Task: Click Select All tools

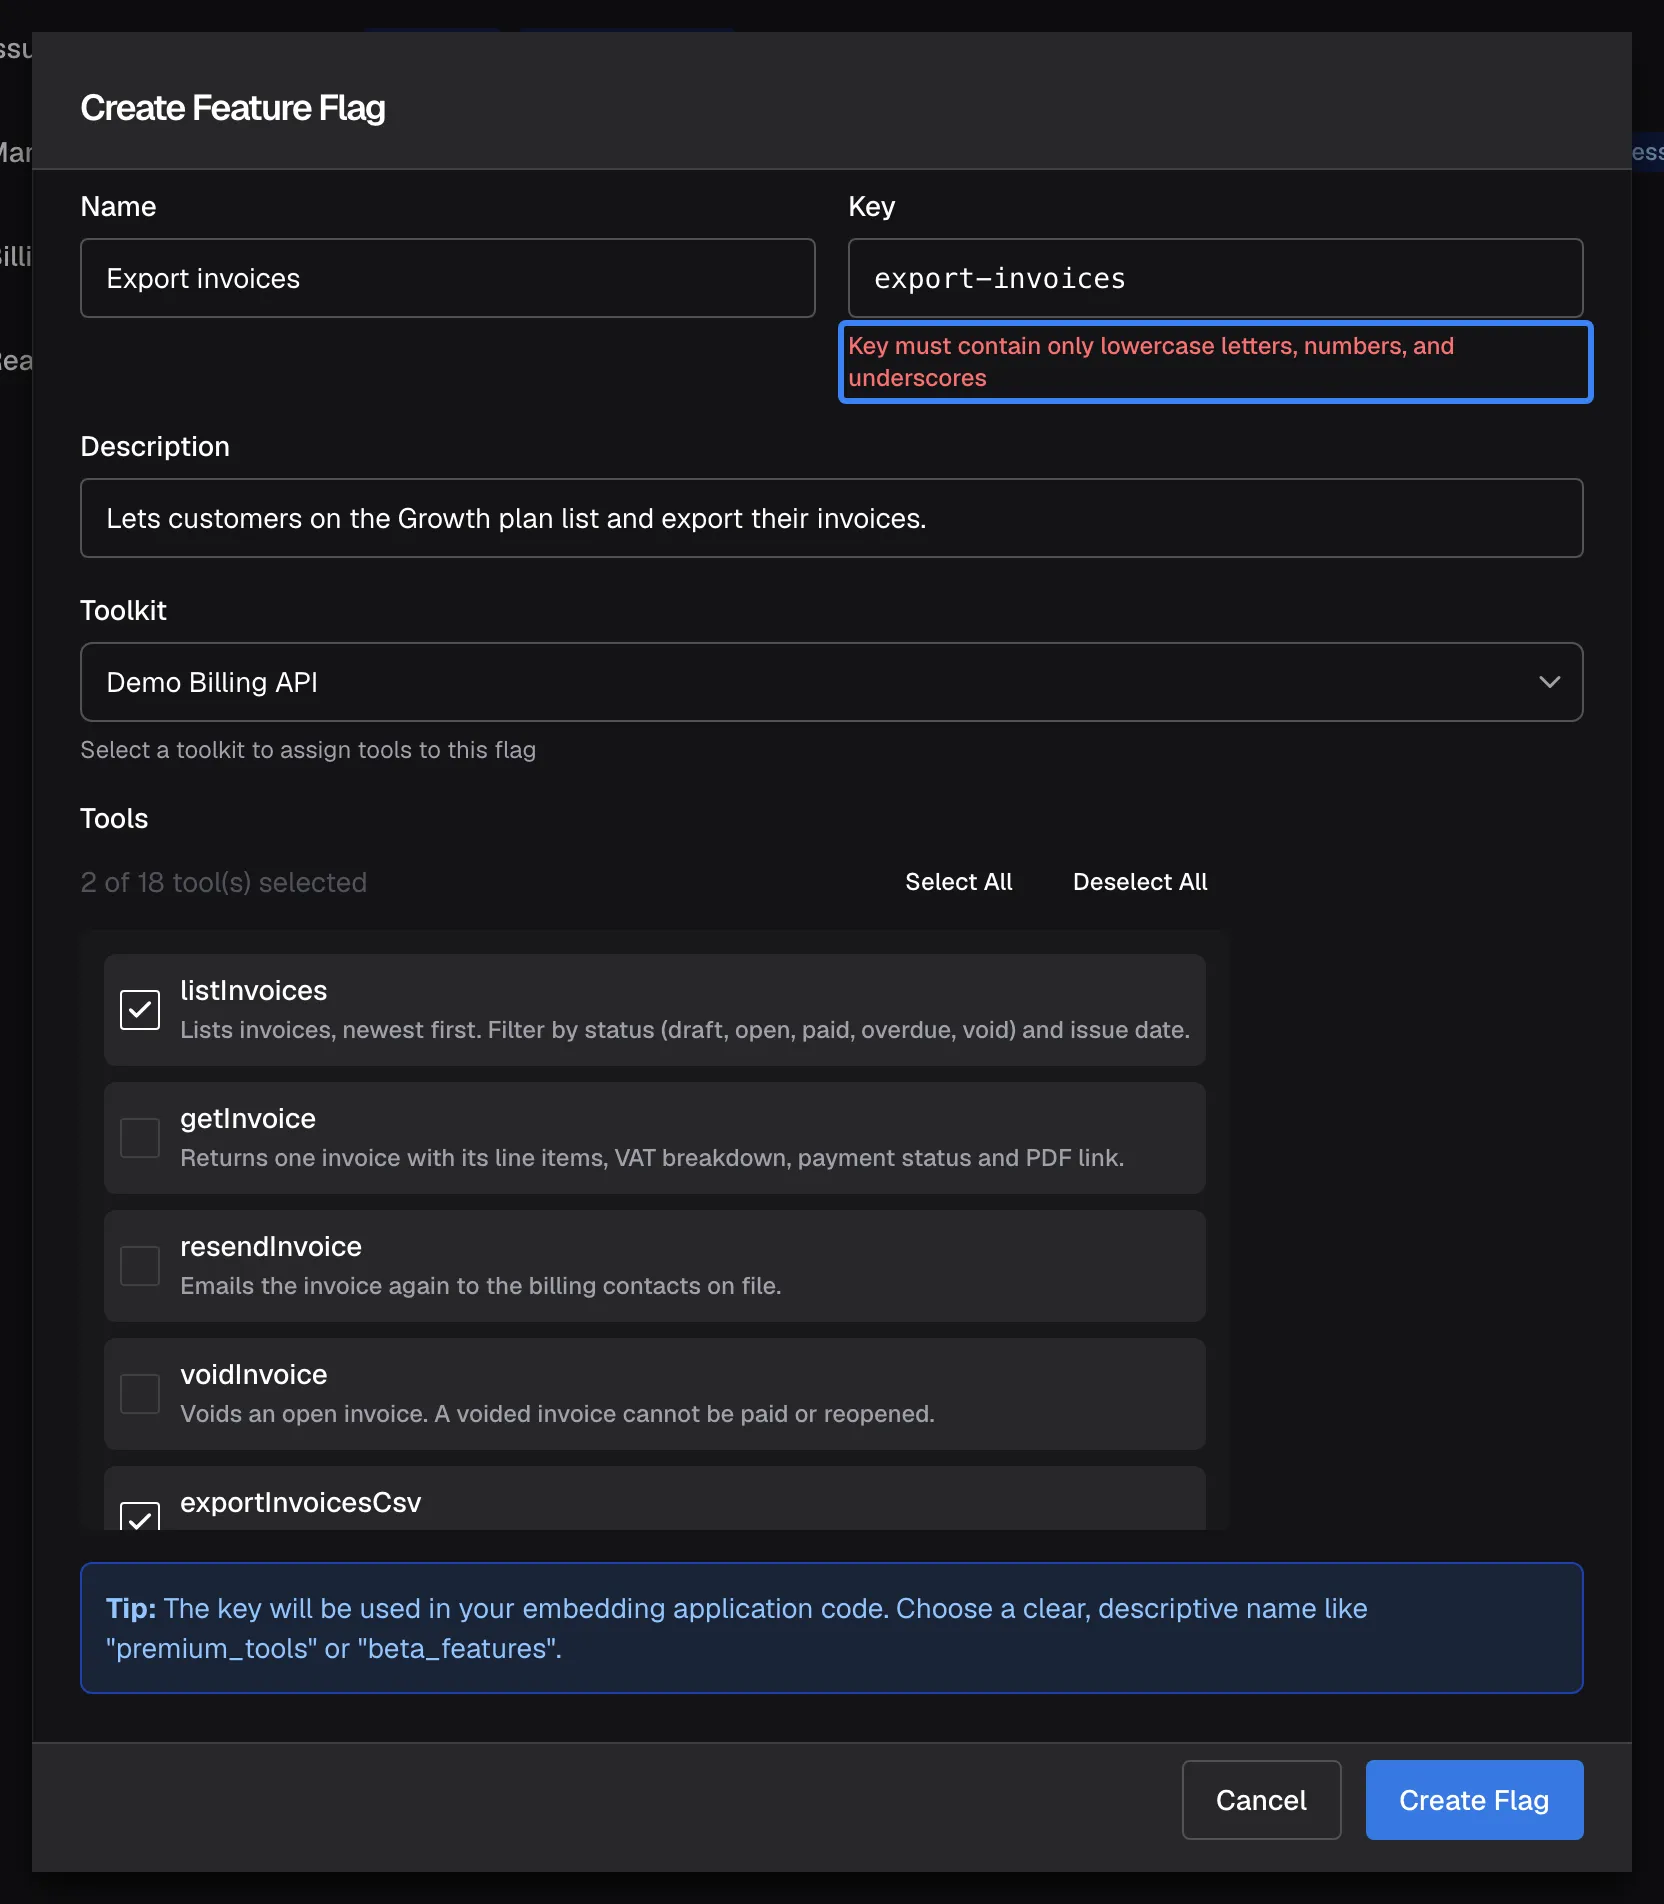Action: [x=958, y=882]
